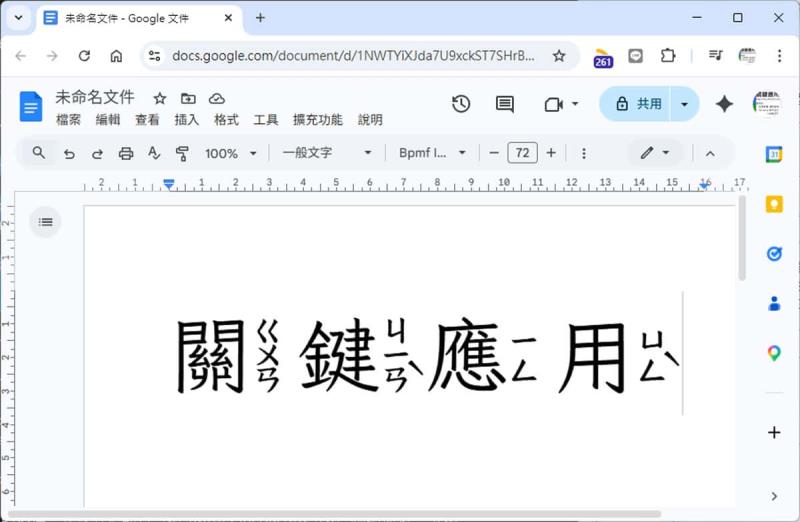800x522 pixels.
Task: Click the horizontal scrollbar
Action: pyautogui.click(x=334, y=514)
